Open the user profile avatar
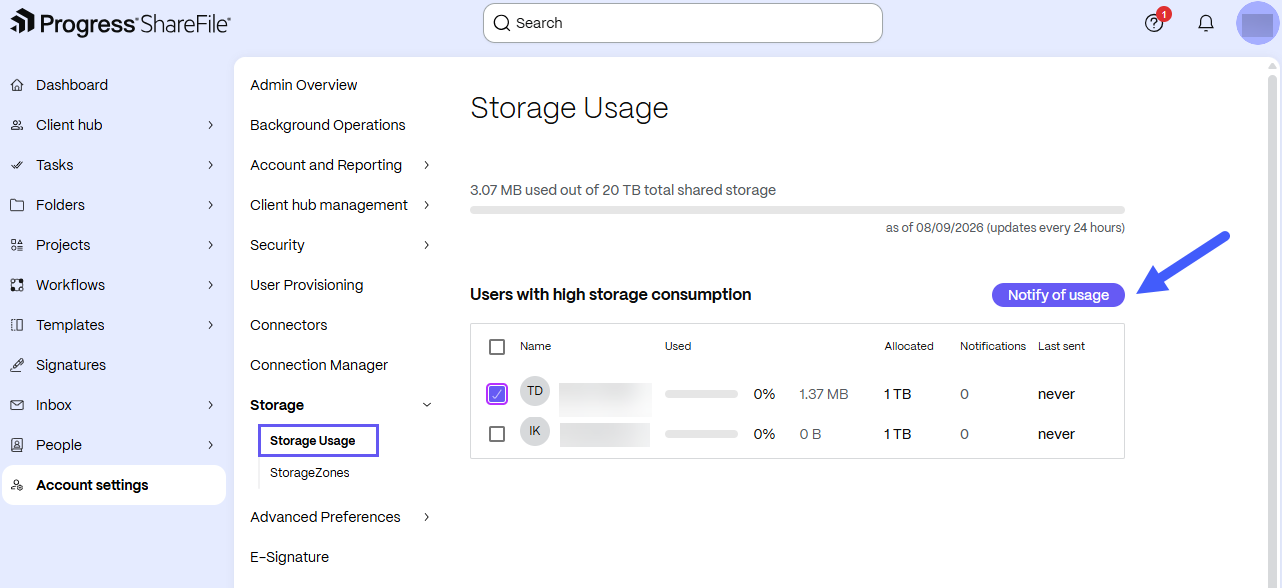Image resolution: width=1282 pixels, height=588 pixels. pos(1258,23)
